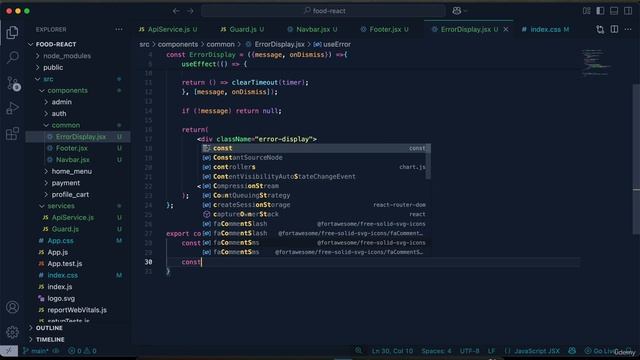Image resolution: width=640 pixels, height=360 pixels.
Task: Switch to the Guard.js tab
Action: (x=242, y=29)
